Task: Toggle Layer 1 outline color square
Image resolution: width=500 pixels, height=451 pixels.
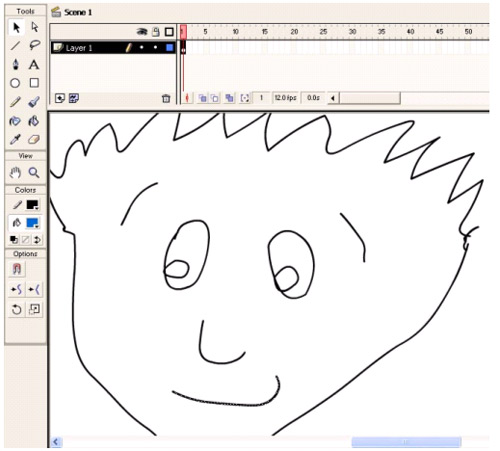Action: click(170, 48)
